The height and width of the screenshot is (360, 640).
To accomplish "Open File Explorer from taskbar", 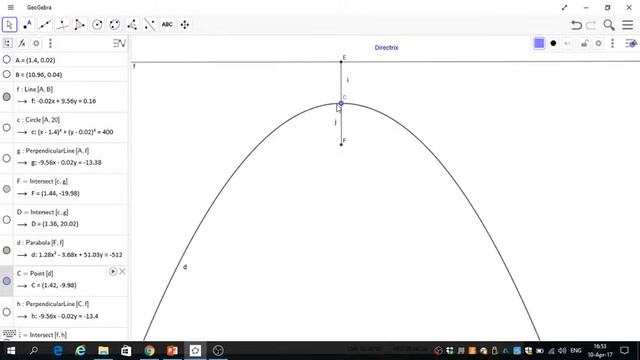I will pyautogui.click(x=103, y=351).
